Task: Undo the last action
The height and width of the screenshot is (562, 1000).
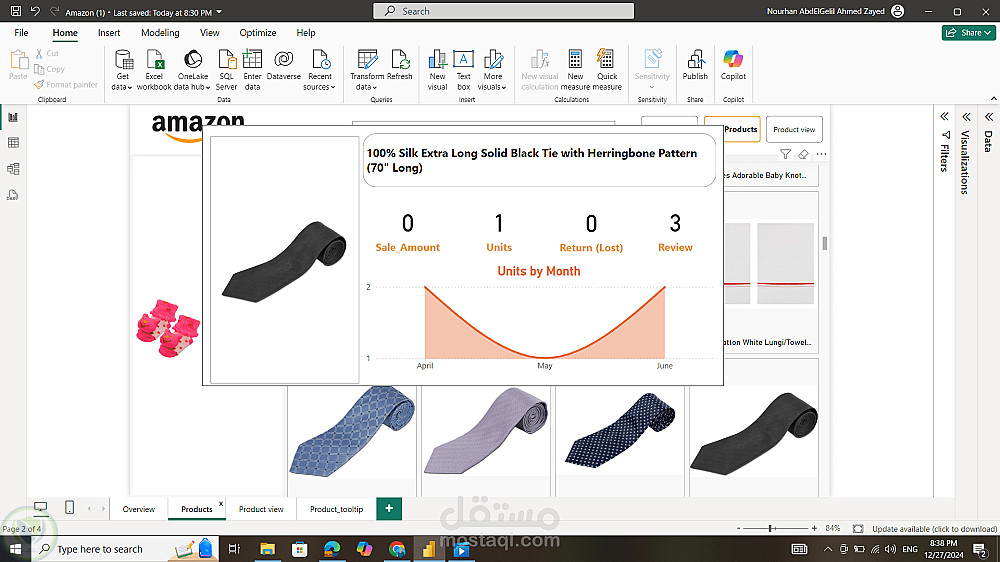Action: (x=35, y=11)
